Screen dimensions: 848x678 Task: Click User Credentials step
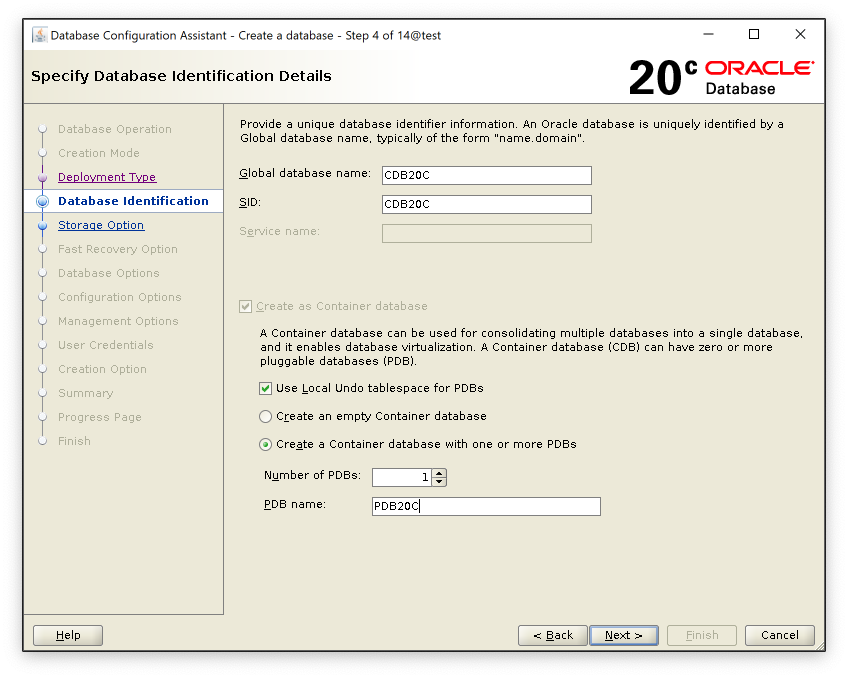(105, 345)
